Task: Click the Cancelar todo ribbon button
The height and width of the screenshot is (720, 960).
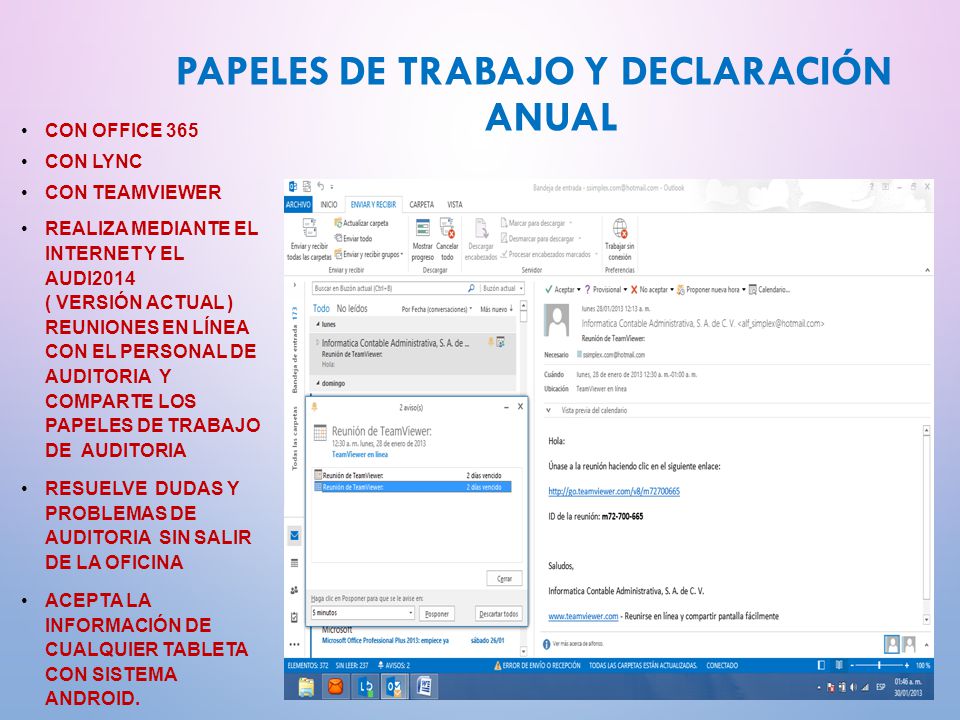Action: pyautogui.click(x=448, y=239)
